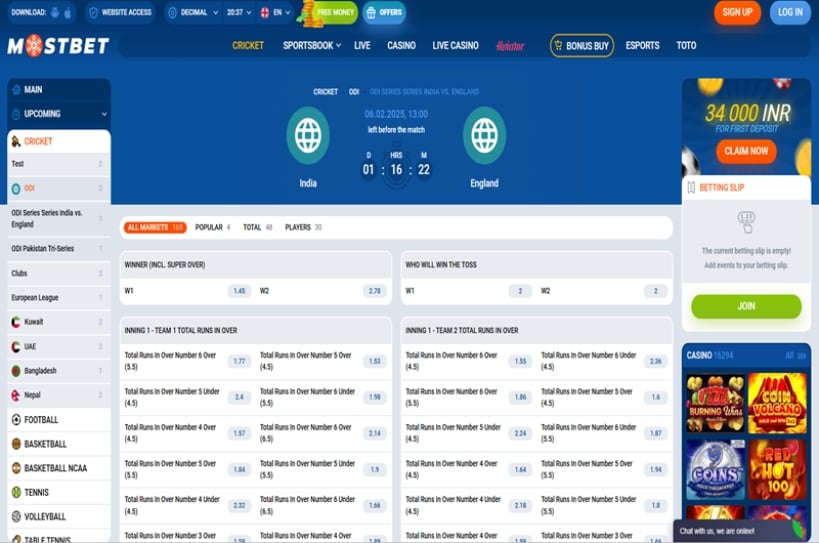Image resolution: width=819 pixels, height=543 pixels.
Task: Open Coin Volcano casino thumbnail
Action: (x=777, y=403)
